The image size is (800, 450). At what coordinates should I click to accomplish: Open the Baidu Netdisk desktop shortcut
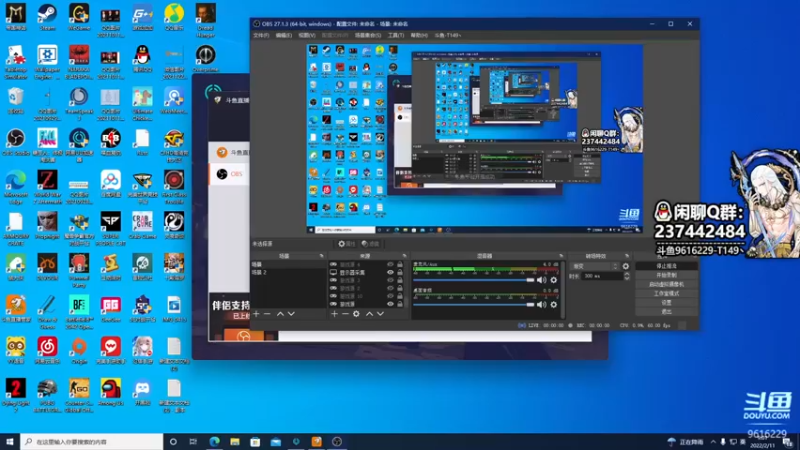pyautogui.click(x=110, y=185)
